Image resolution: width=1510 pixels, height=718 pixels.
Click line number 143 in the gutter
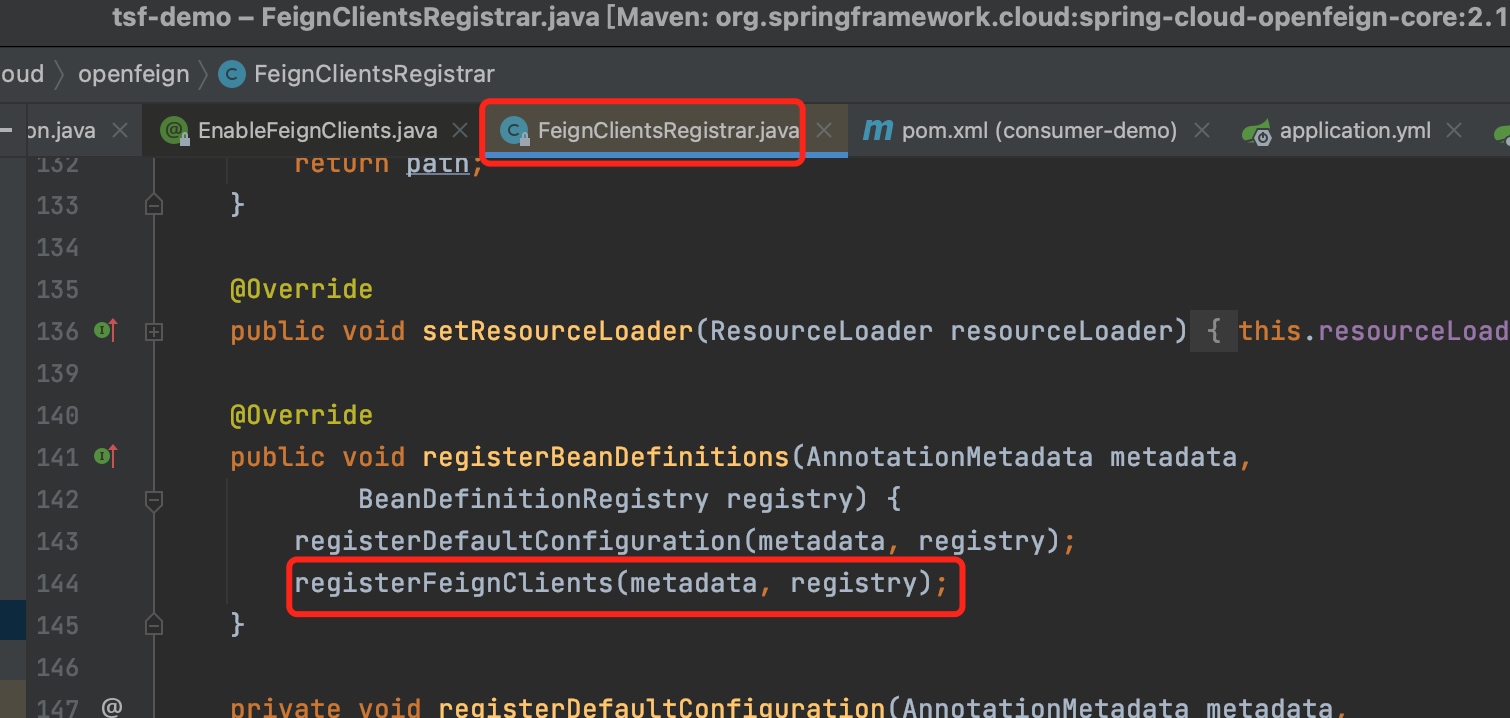(57, 541)
